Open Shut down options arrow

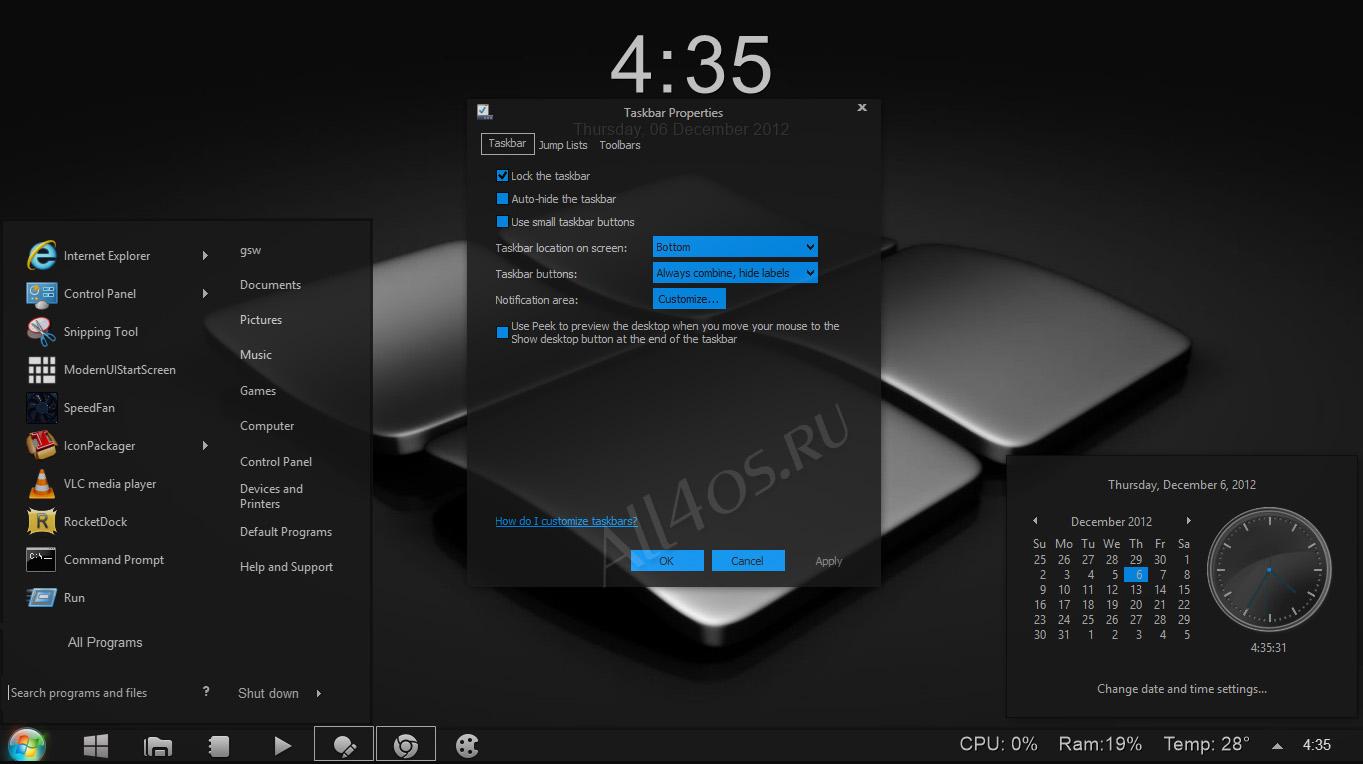coord(319,693)
